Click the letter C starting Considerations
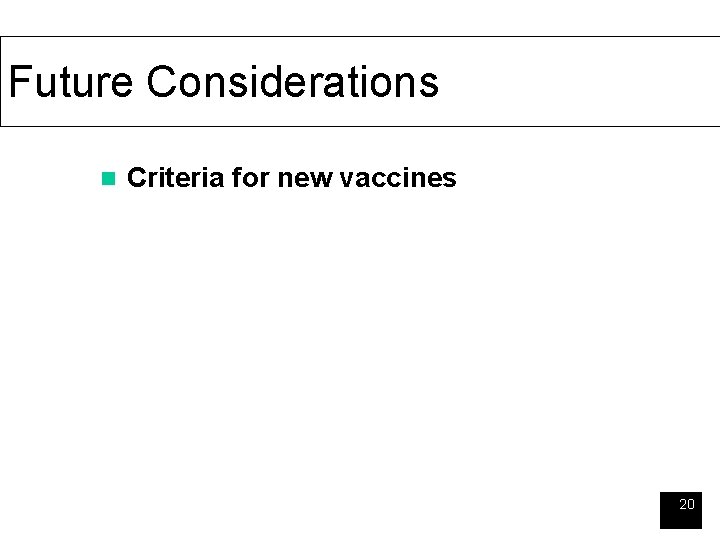 coord(161,81)
